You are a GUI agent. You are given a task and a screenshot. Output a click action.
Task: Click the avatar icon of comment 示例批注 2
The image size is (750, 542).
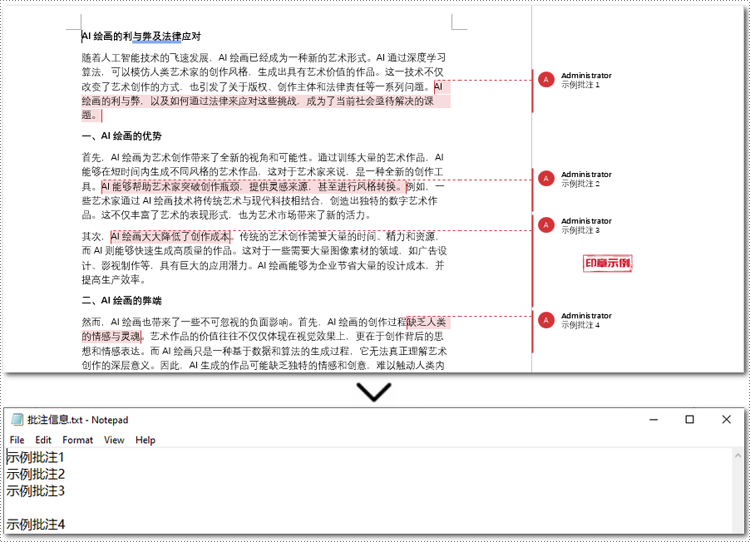546,178
